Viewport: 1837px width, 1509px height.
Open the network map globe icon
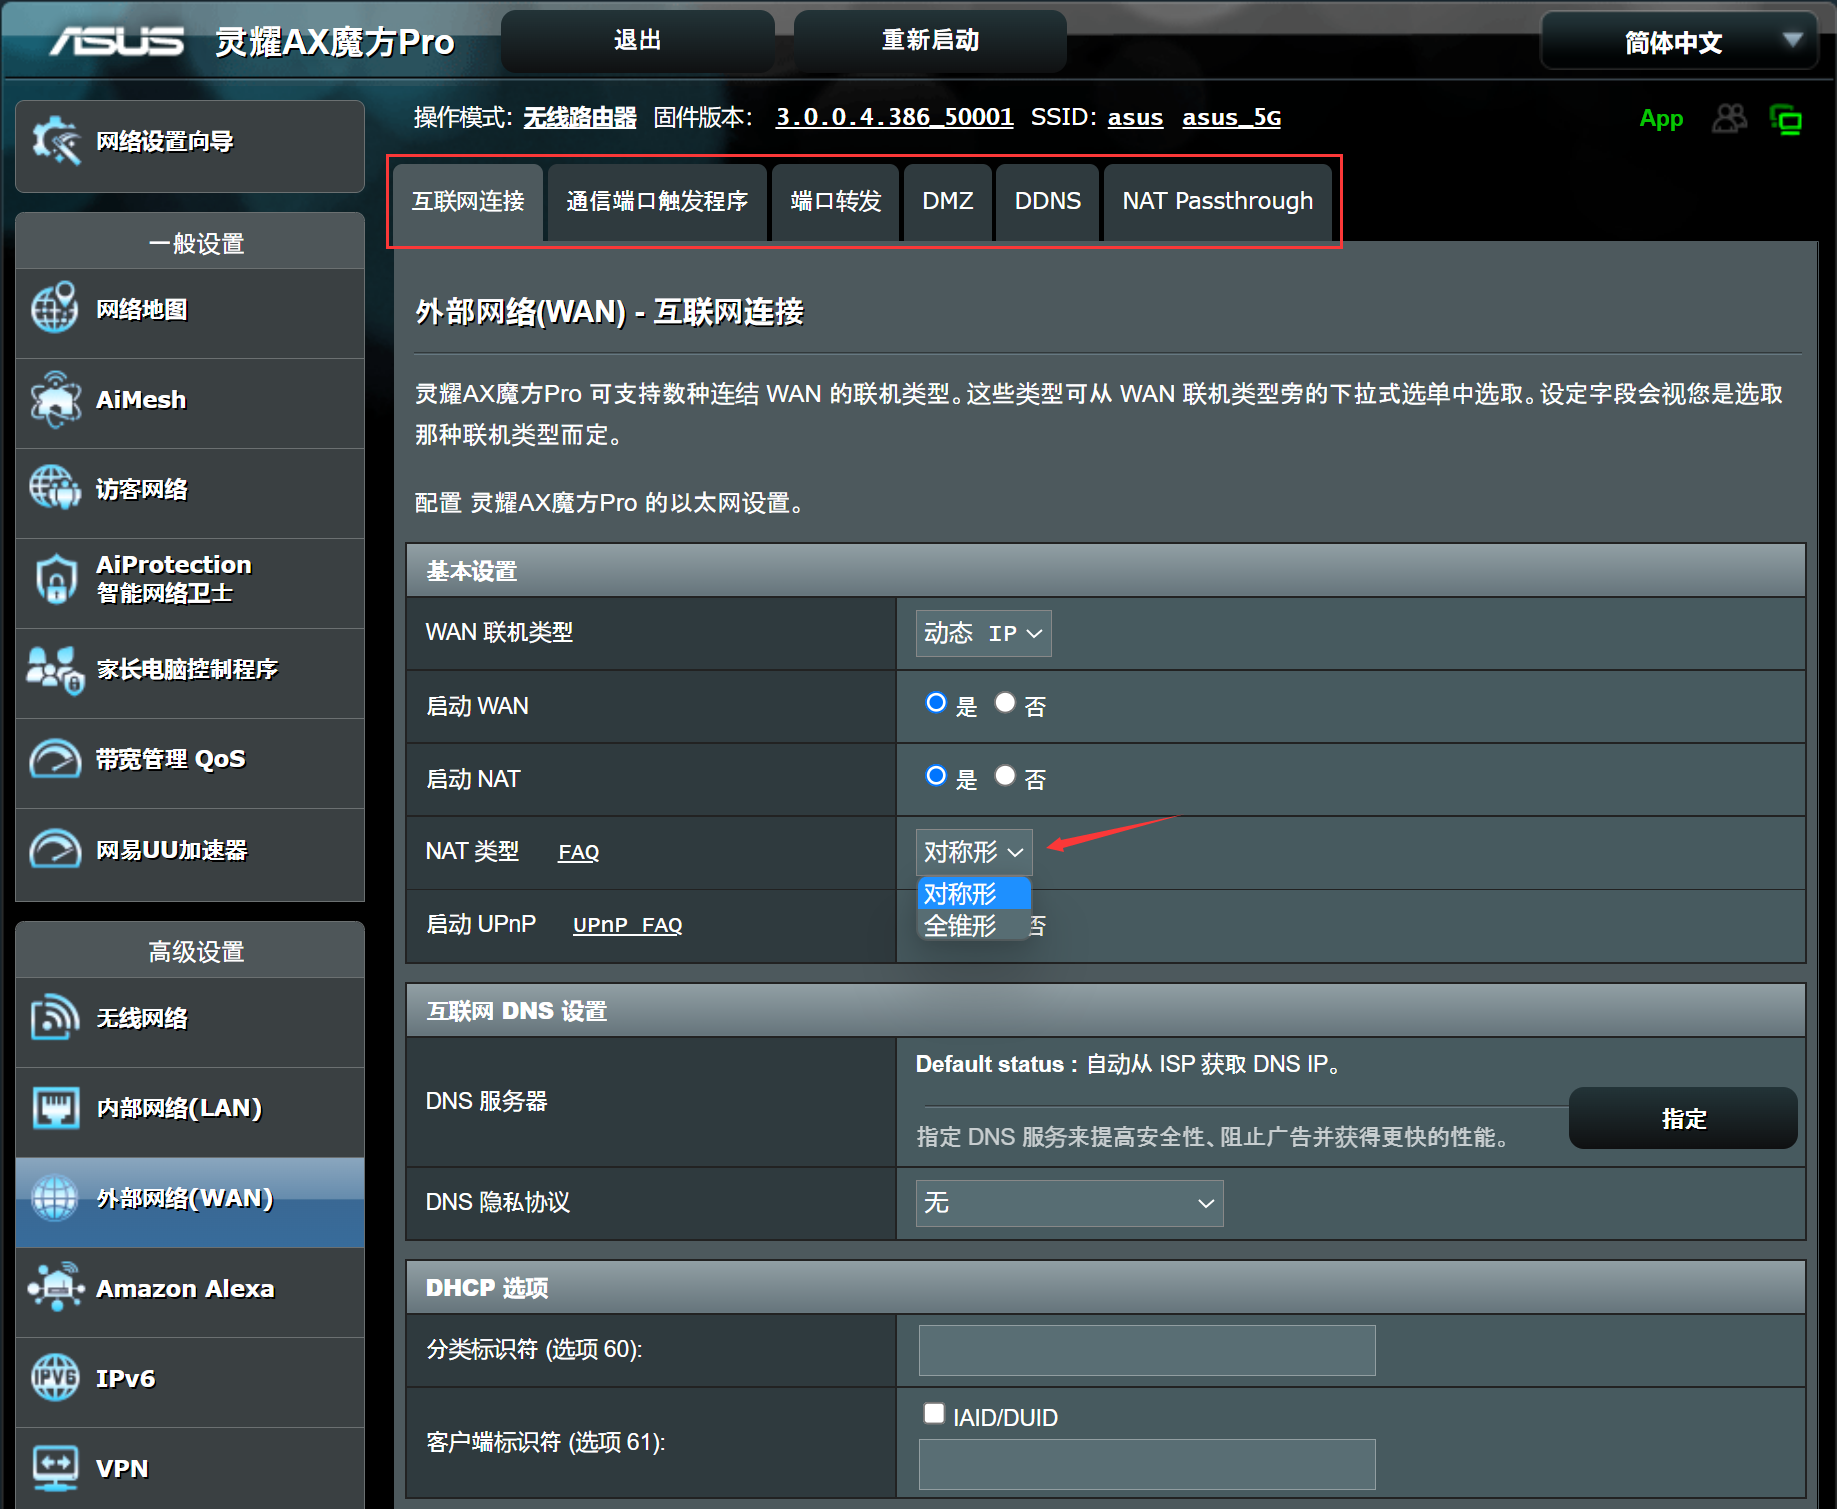coord(55,309)
